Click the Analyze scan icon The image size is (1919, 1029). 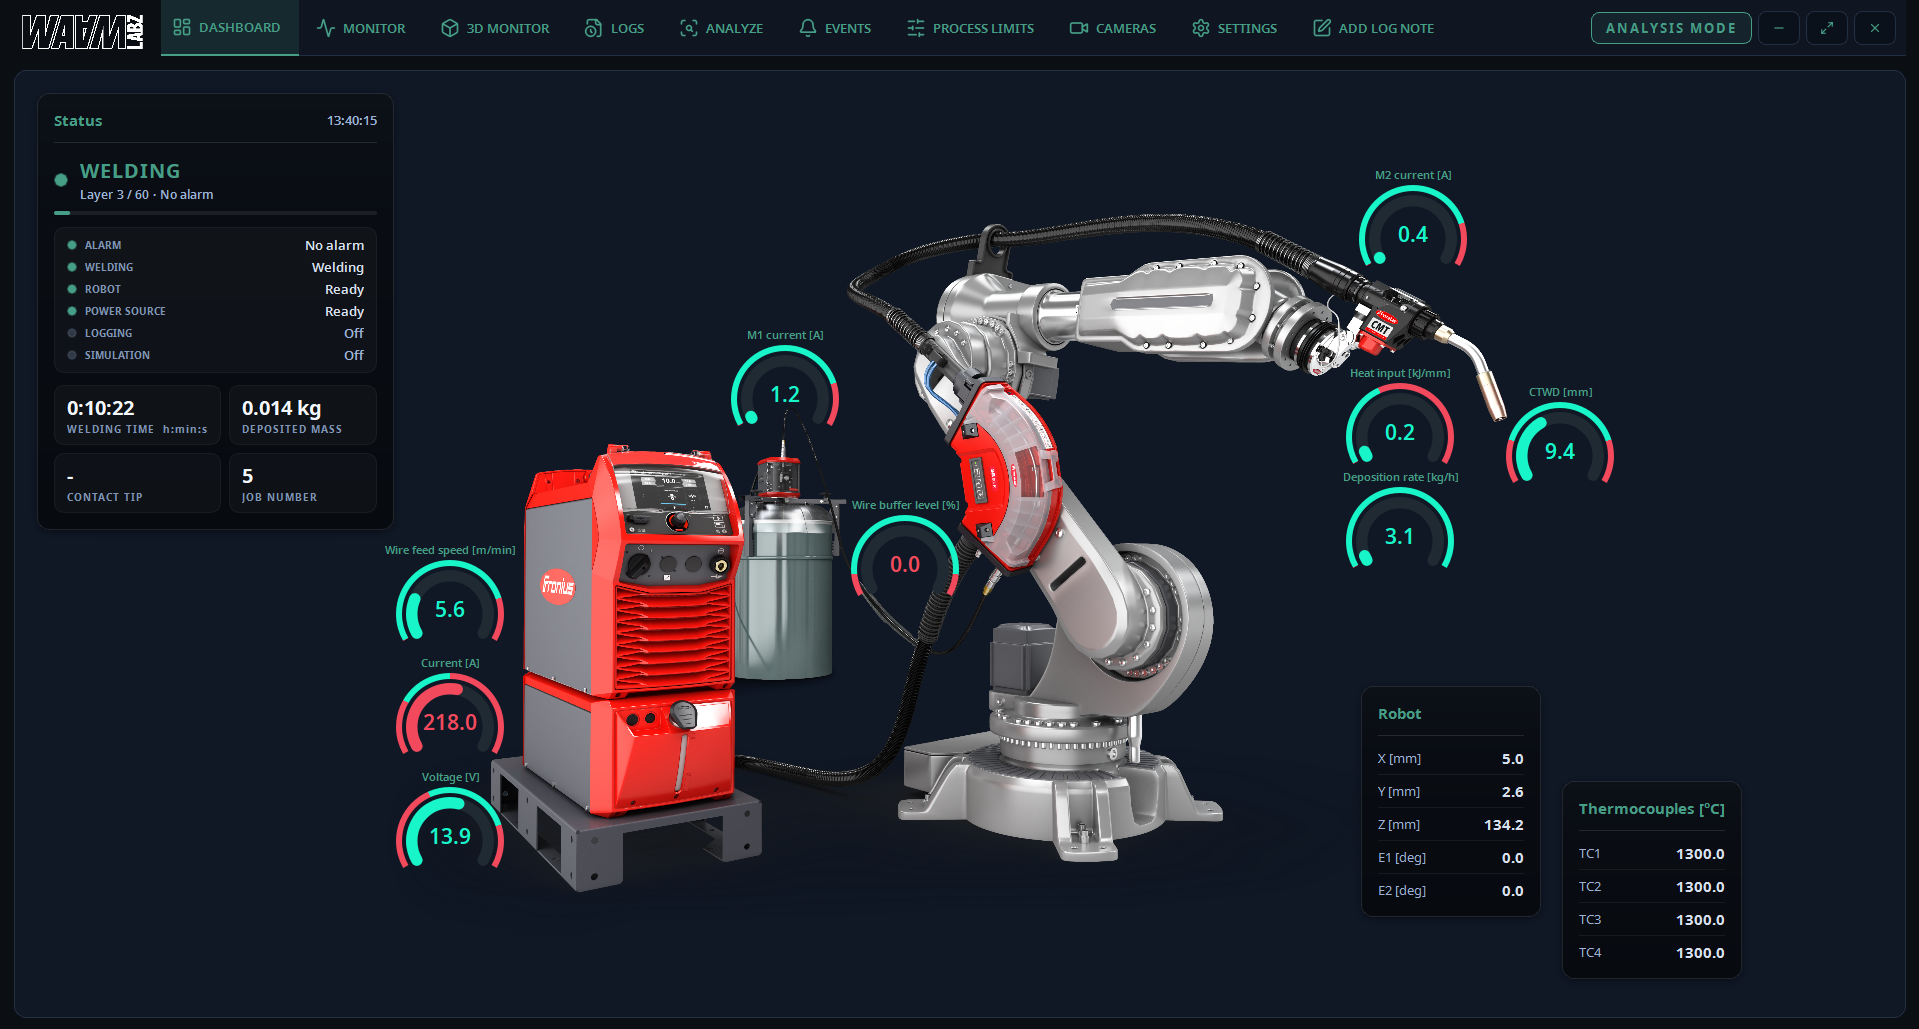(688, 28)
